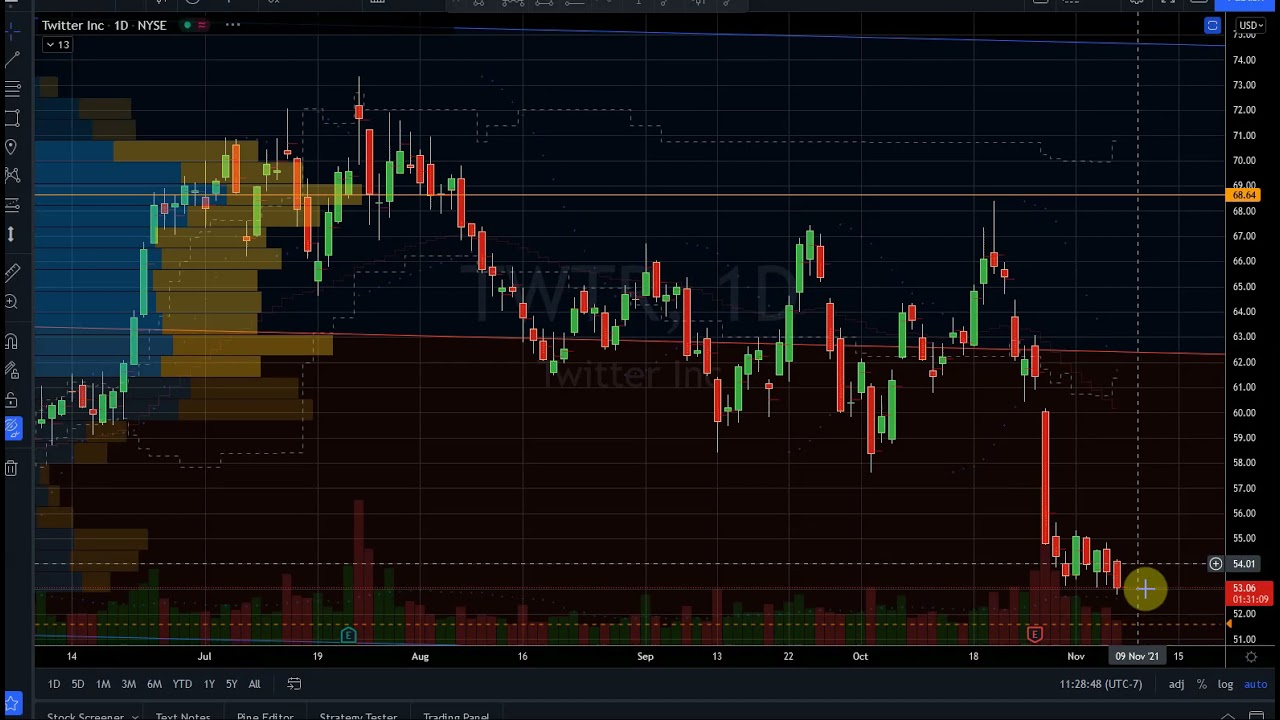
Task: Set the range to 1M
Action: 103,684
